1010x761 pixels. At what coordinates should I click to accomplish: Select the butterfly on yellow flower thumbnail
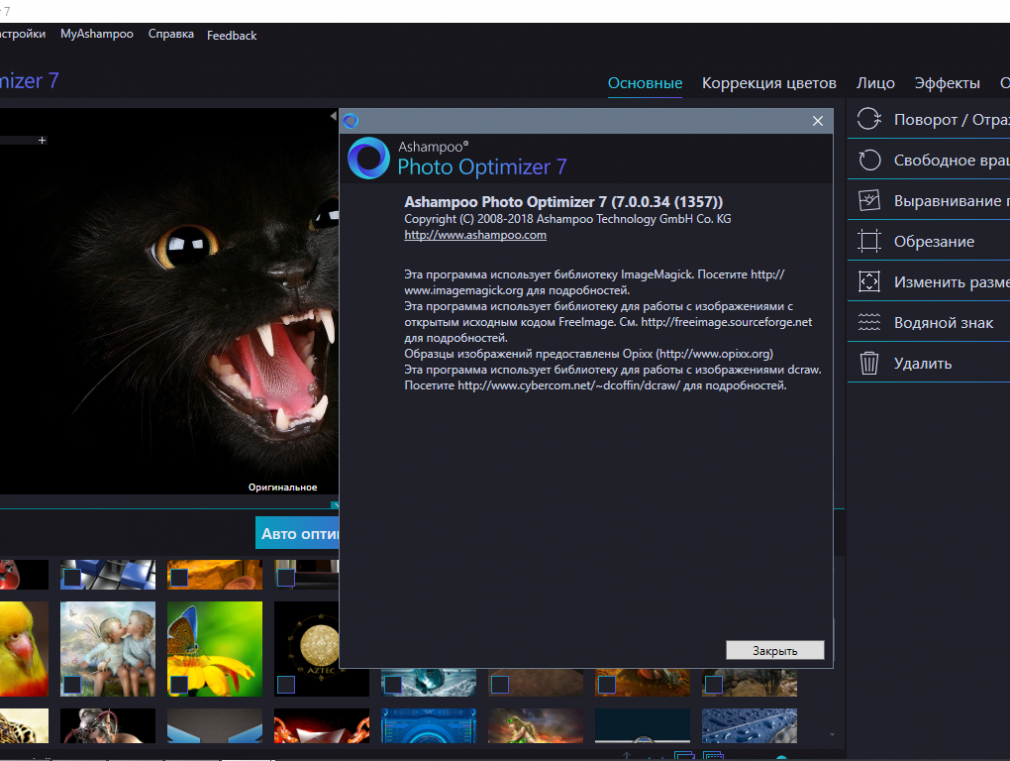coord(214,649)
